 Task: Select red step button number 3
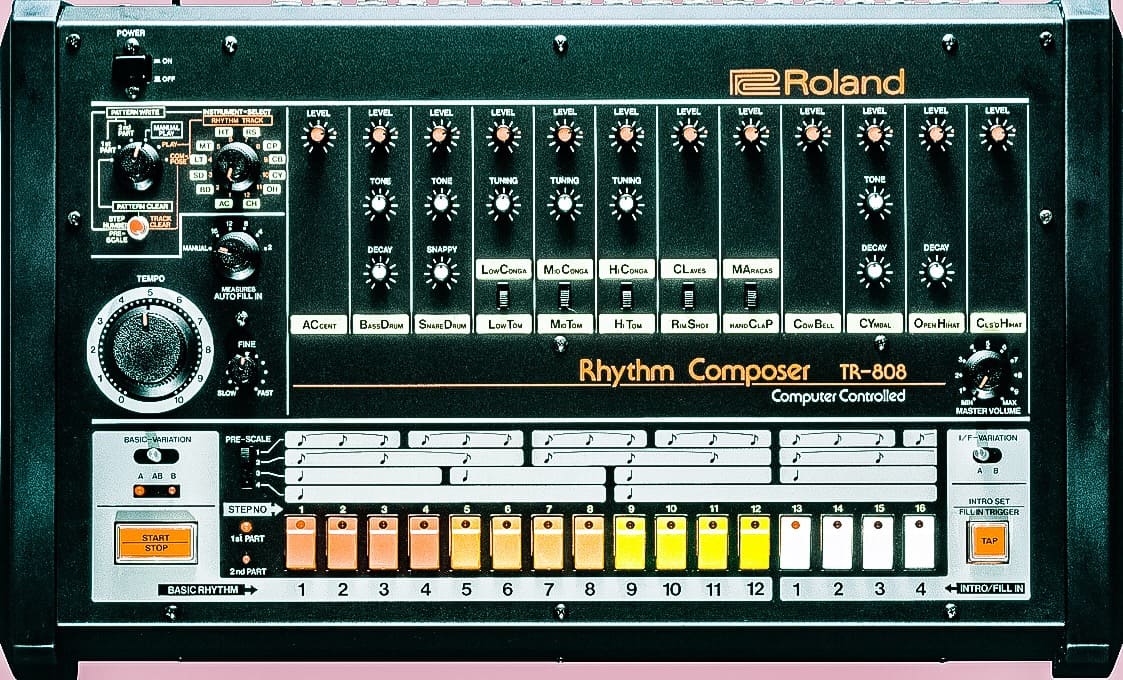[383, 542]
